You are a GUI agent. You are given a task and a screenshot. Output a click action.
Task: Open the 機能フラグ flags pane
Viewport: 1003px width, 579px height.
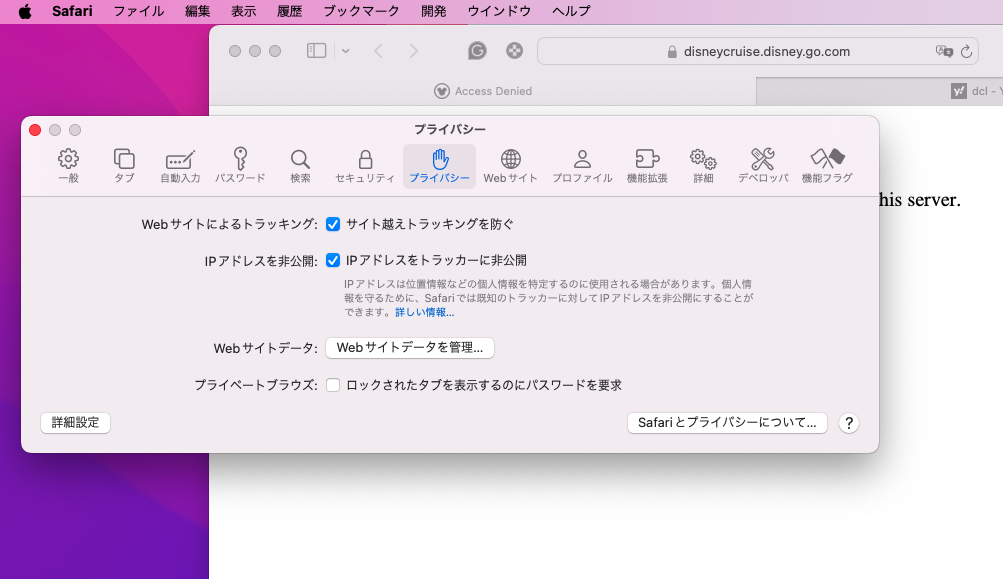[827, 166]
